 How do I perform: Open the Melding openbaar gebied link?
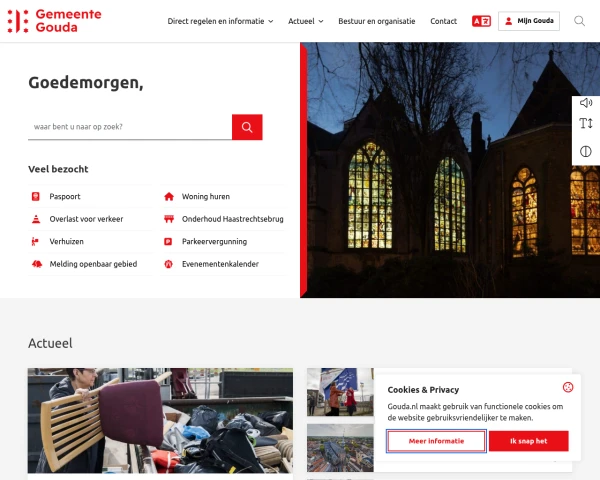tap(93, 264)
